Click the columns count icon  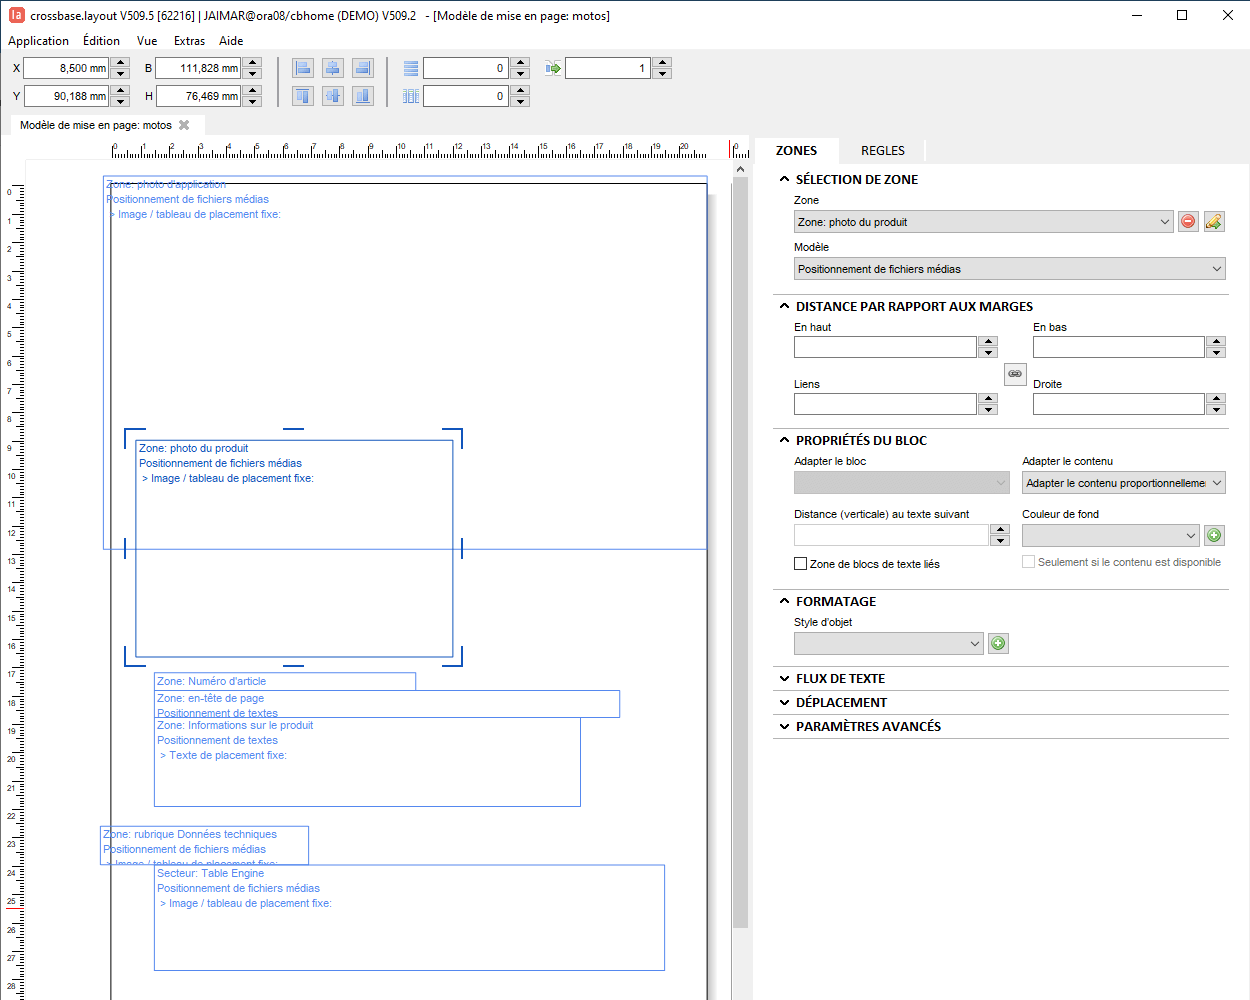pos(411,96)
